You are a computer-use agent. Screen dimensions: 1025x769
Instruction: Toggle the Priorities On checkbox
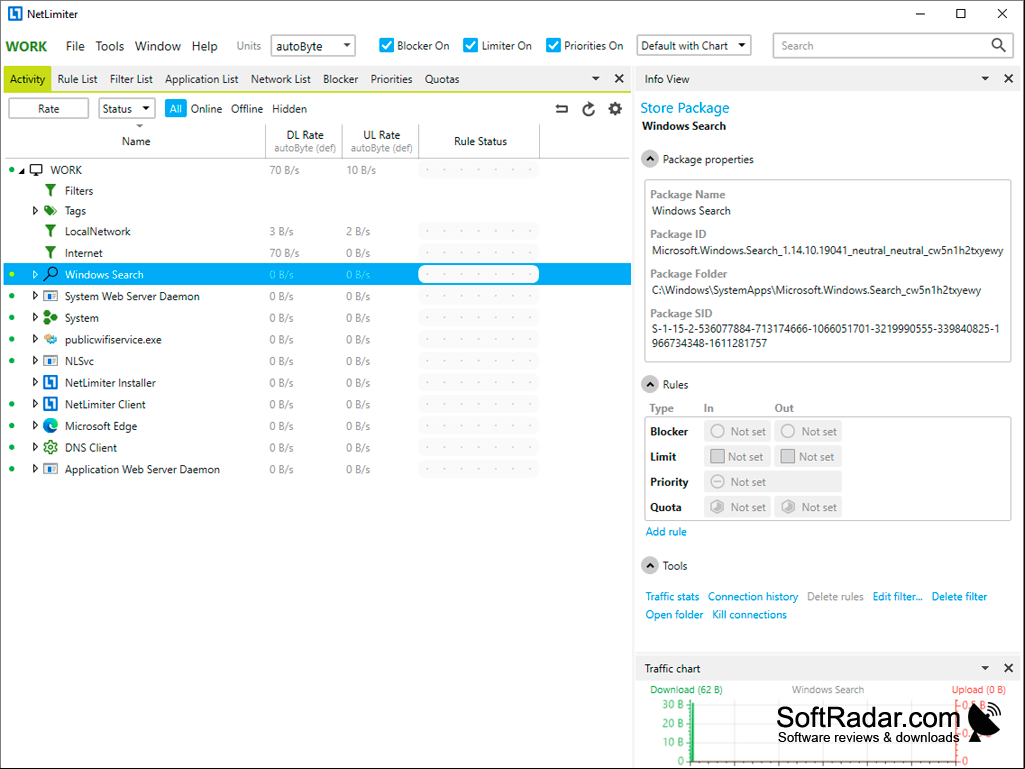click(x=553, y=45)
